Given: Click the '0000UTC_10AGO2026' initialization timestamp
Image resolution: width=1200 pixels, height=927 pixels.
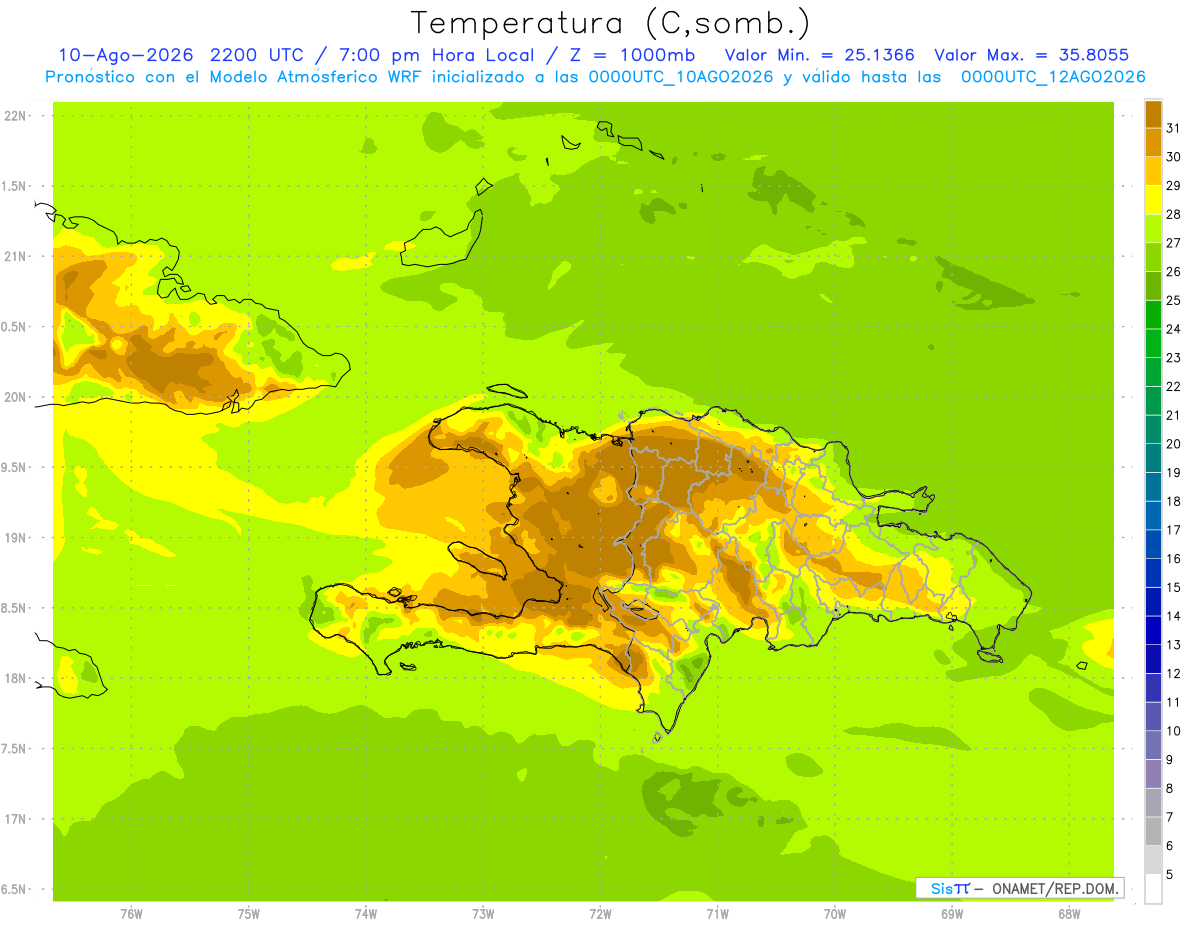Looking at the screenshot, I should click(x=681, y=77).
